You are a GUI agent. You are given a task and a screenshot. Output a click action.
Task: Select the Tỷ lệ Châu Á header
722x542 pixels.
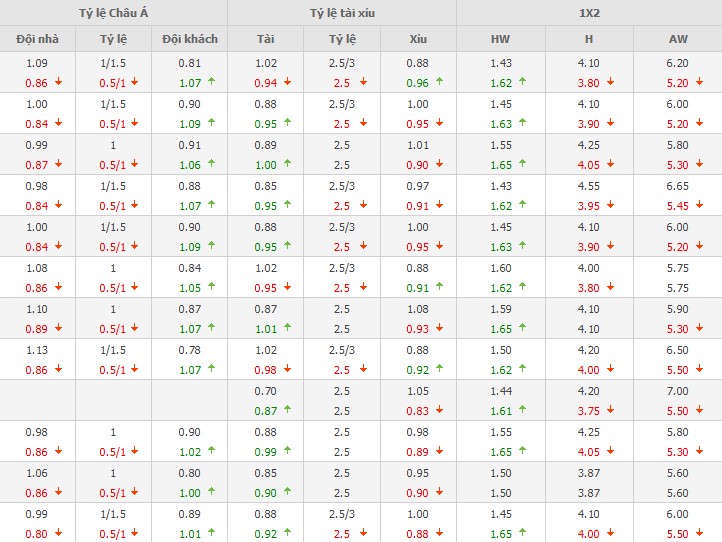[112, 13]
